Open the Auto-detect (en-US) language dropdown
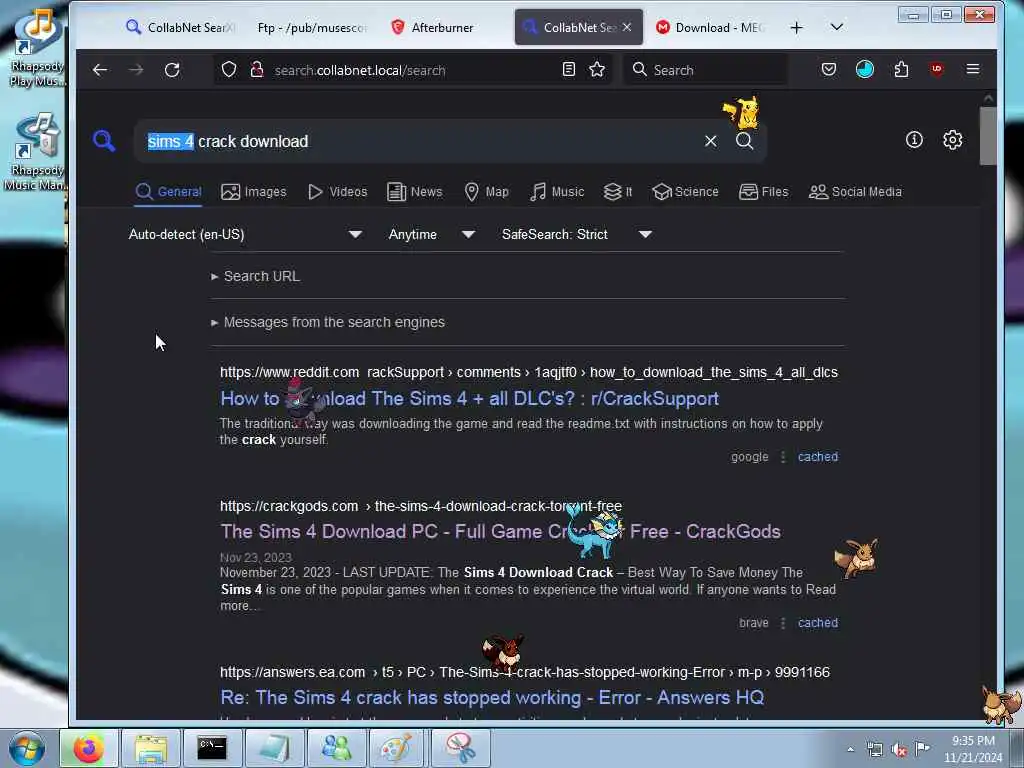 tap(245, 234)
